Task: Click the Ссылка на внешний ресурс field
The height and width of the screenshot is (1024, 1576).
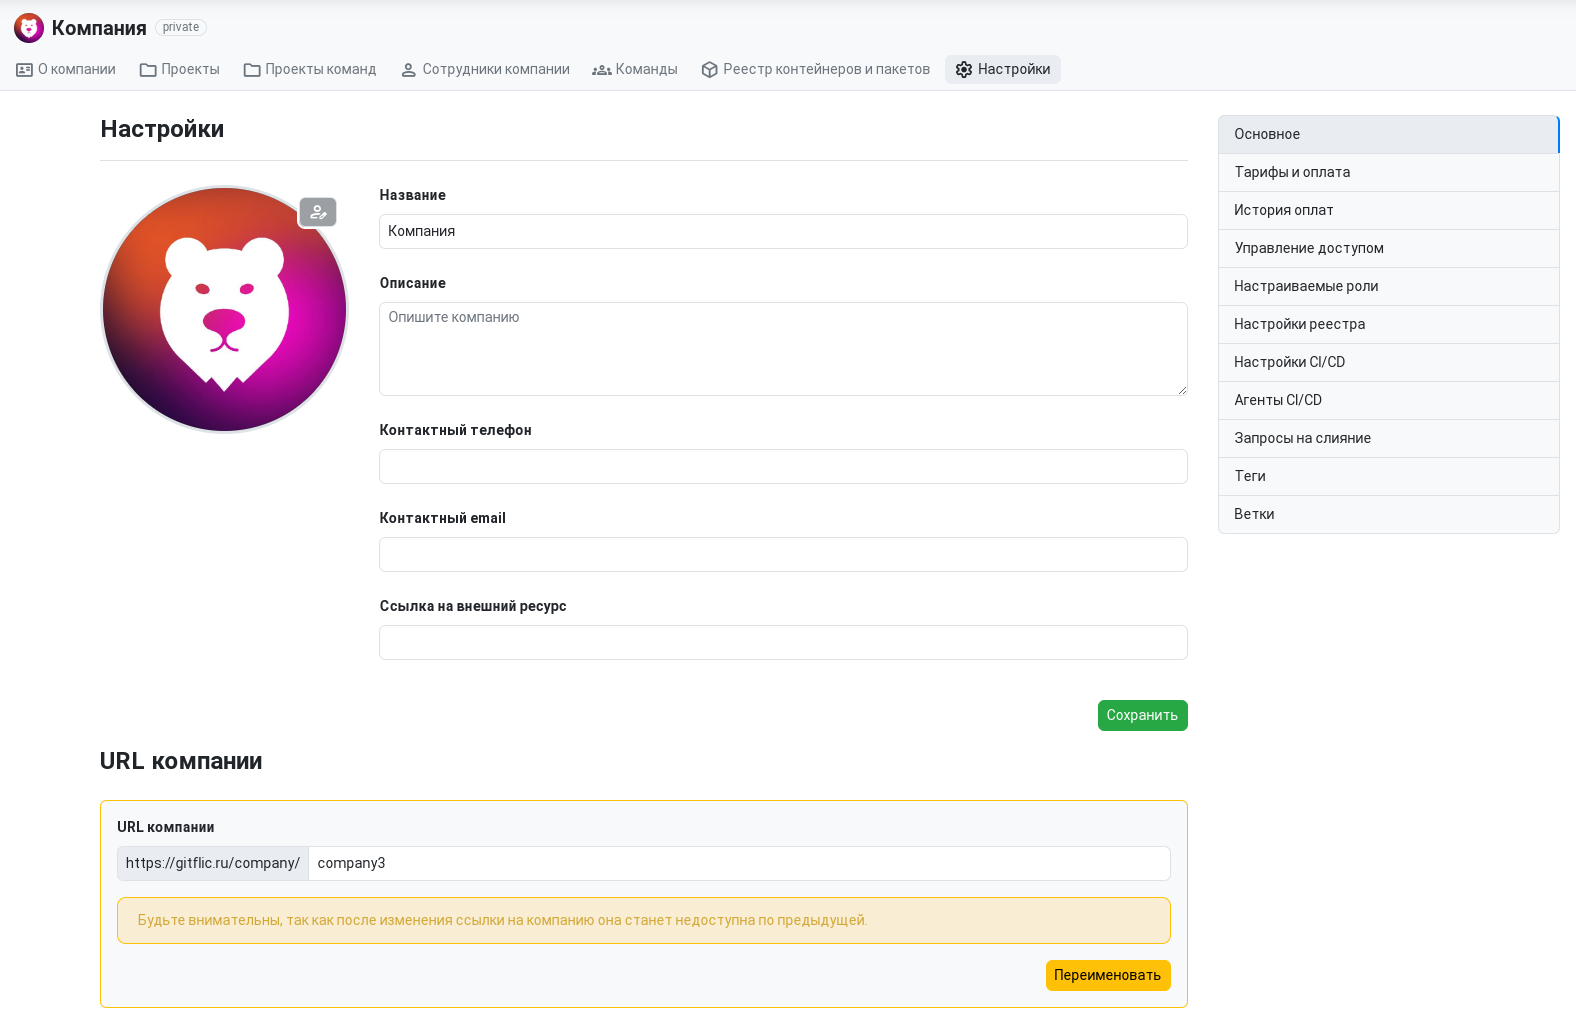Action: click(783, 643)
